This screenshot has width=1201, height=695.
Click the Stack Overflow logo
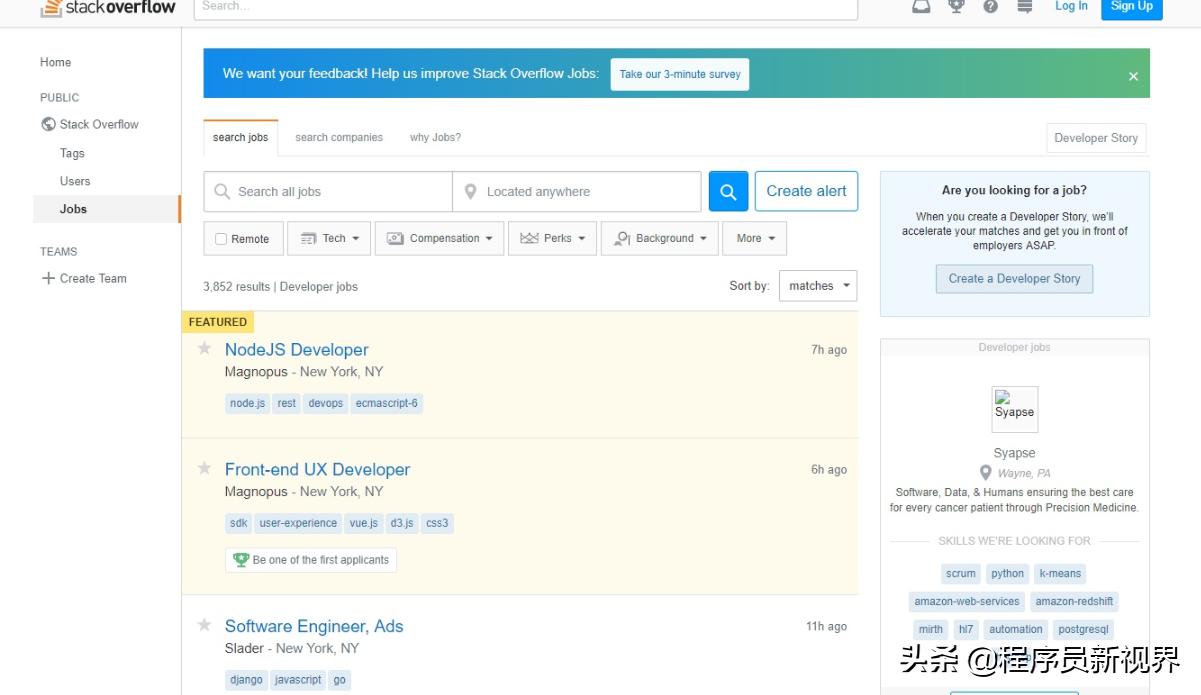tap(108, 8)
